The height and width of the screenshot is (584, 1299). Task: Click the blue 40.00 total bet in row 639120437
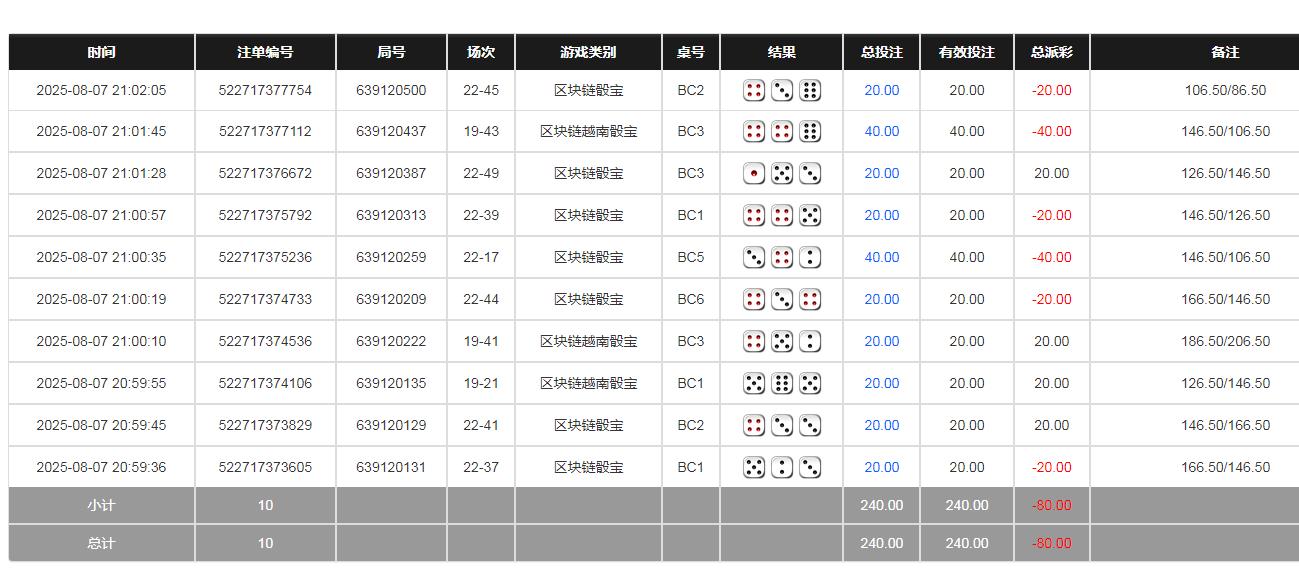880,131
